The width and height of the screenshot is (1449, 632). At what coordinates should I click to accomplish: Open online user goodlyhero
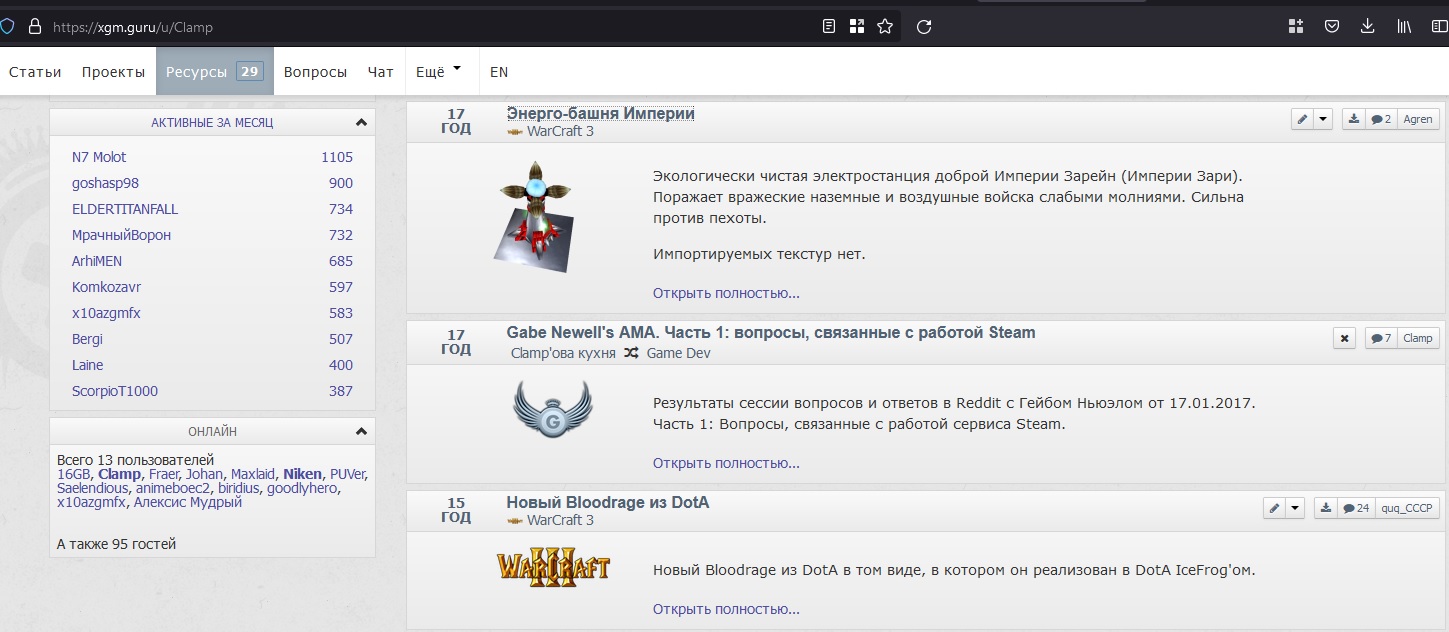[x=302, y=488]
